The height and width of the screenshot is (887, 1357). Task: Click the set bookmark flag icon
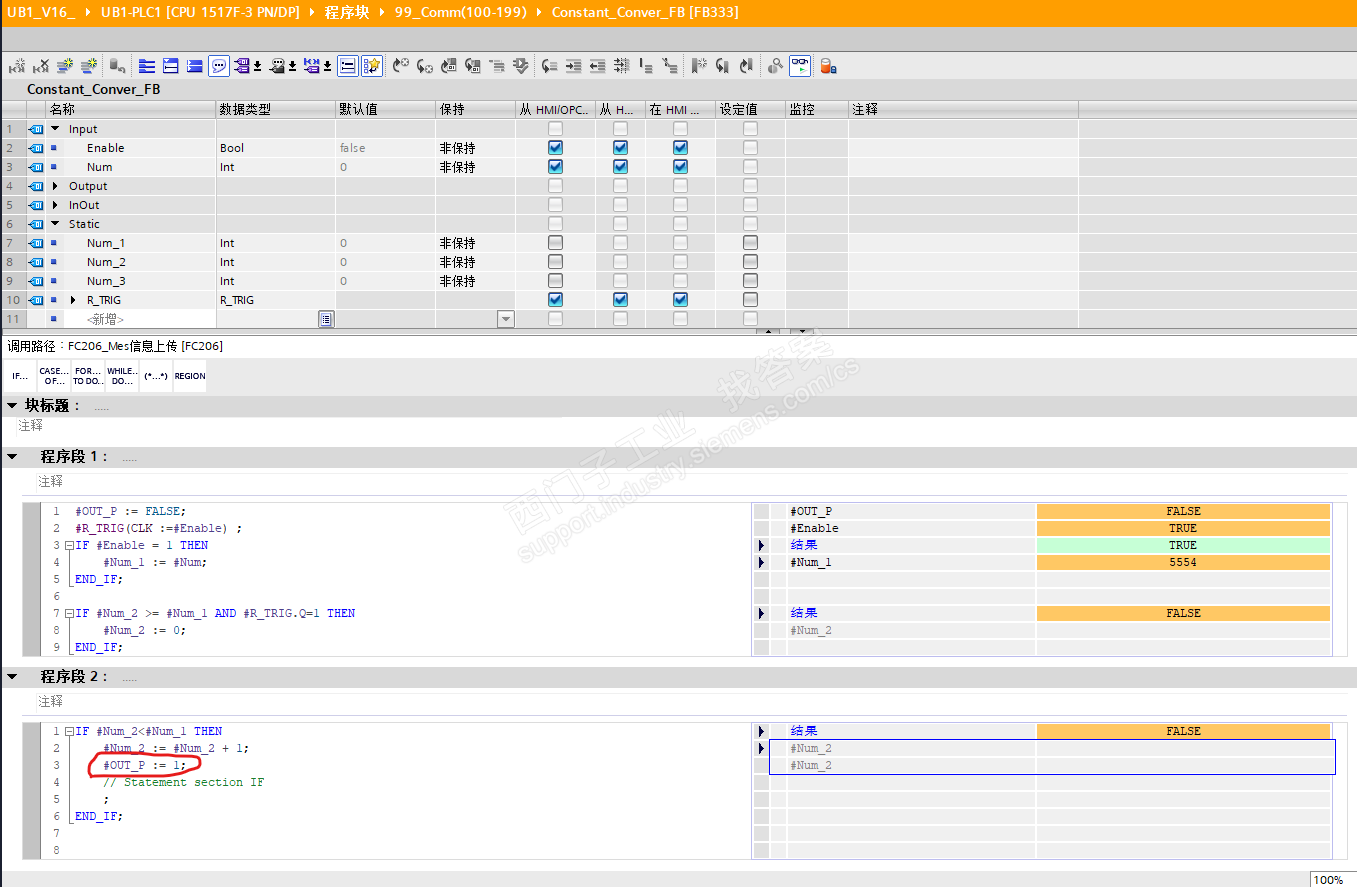click(x=699, y=66)
